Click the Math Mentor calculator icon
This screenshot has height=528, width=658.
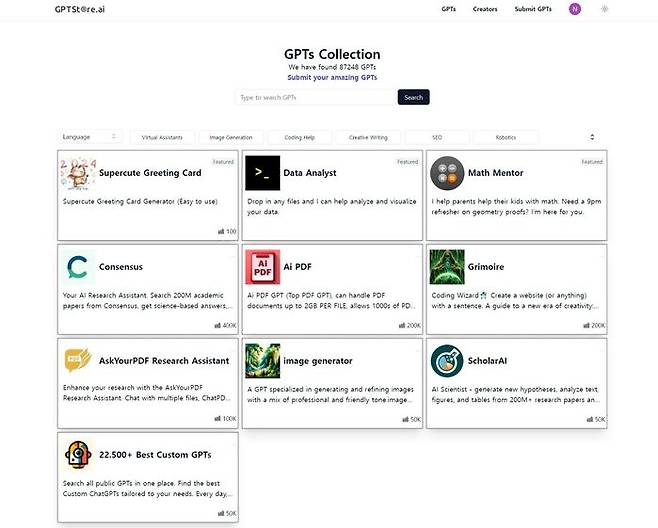[447, 173]
